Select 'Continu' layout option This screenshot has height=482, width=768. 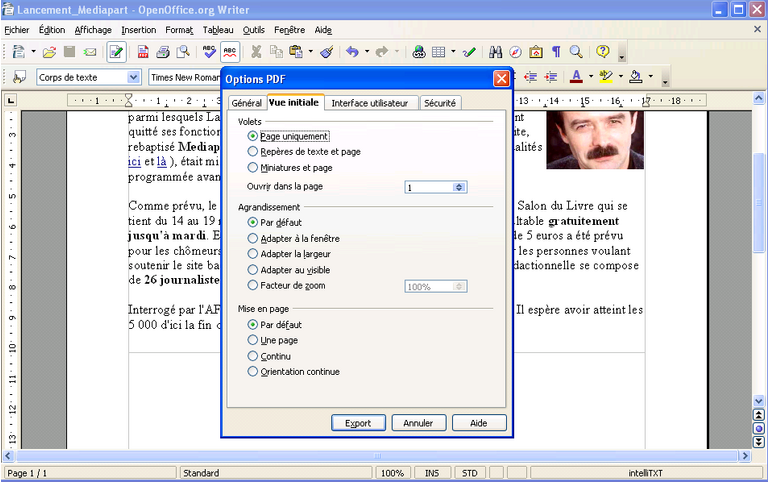point(252,356)
